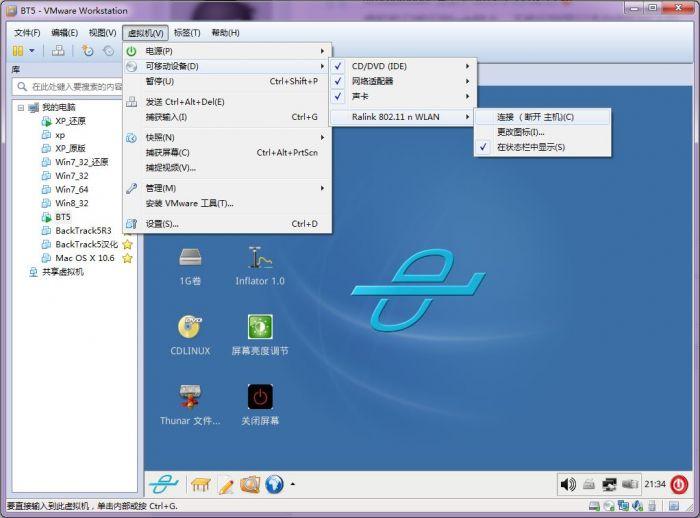Open the 编辑(E) menu
The image size is (700, 518).
(x=65, y=33)
